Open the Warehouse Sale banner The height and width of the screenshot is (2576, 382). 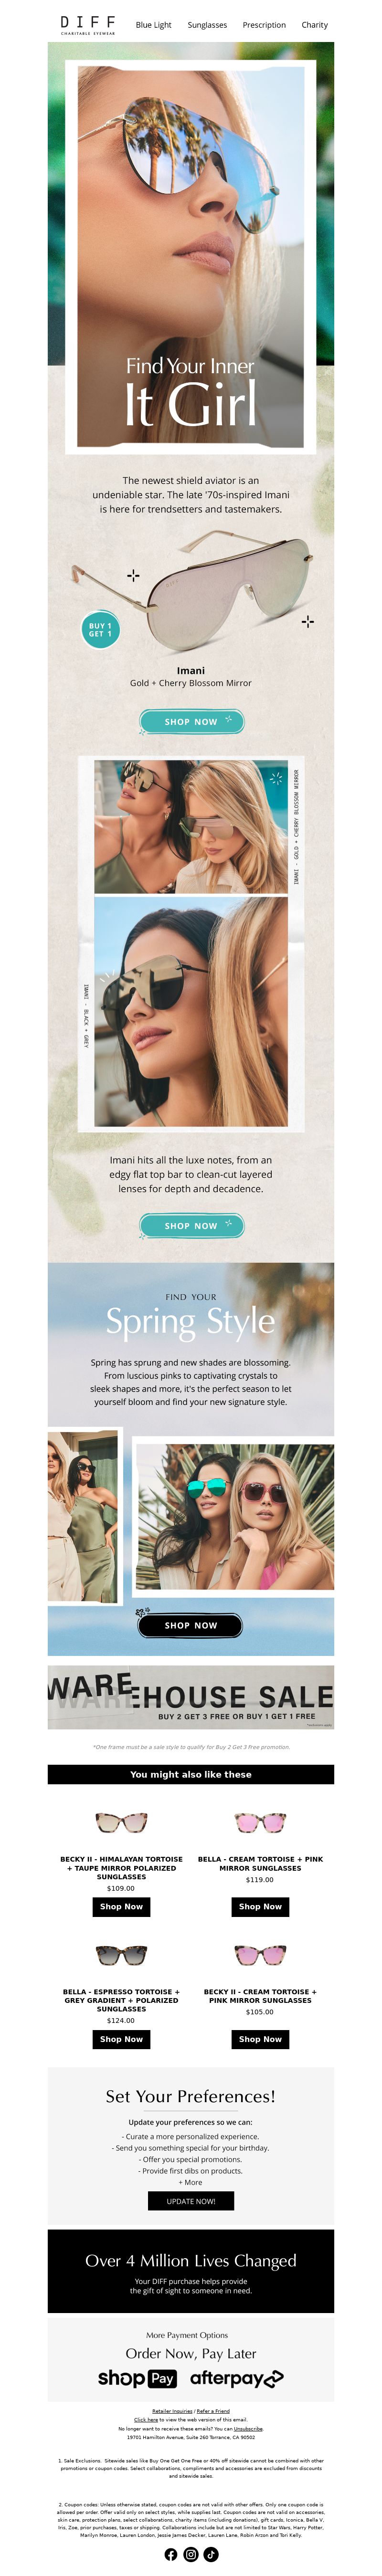[x=191, y=1697]
